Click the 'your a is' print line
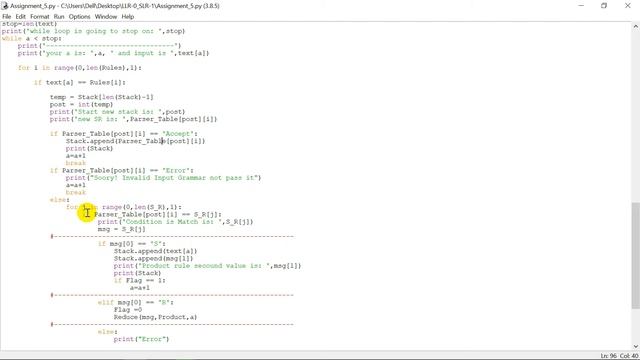The height and width of the screenshot is (360, 640). click(113, 53)
